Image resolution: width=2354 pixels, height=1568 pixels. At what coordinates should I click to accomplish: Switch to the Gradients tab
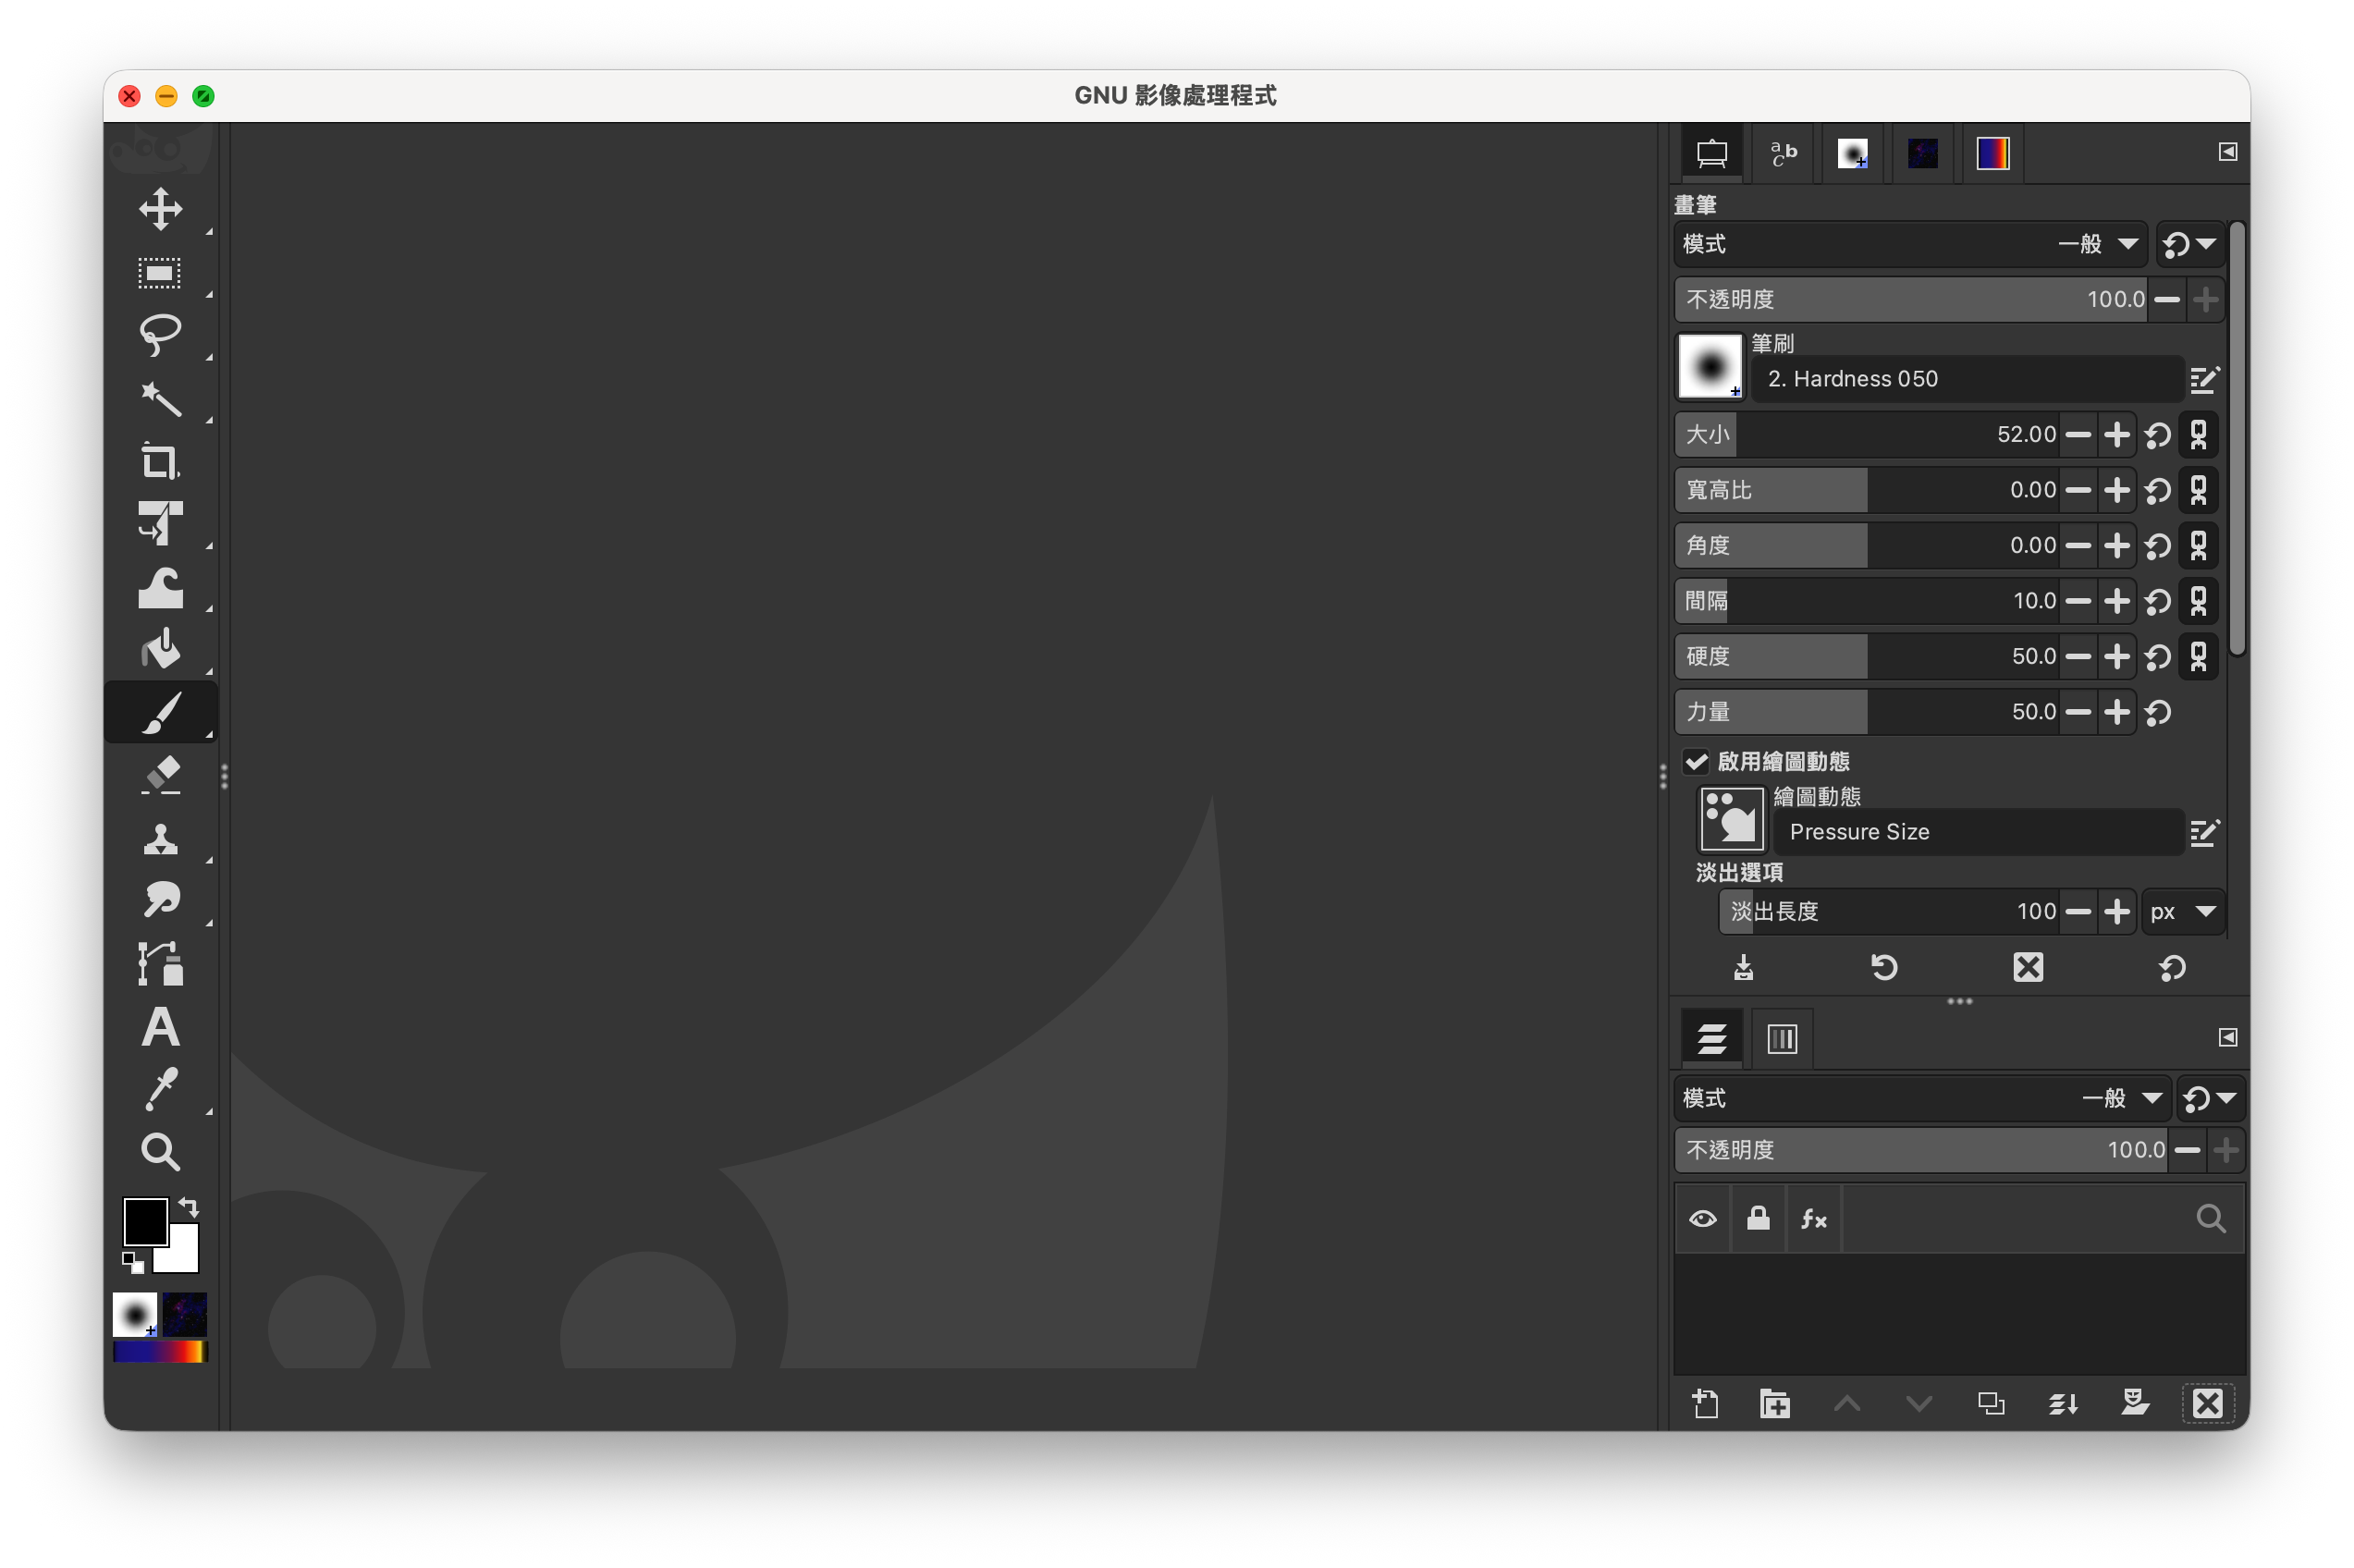point(1992,154)
